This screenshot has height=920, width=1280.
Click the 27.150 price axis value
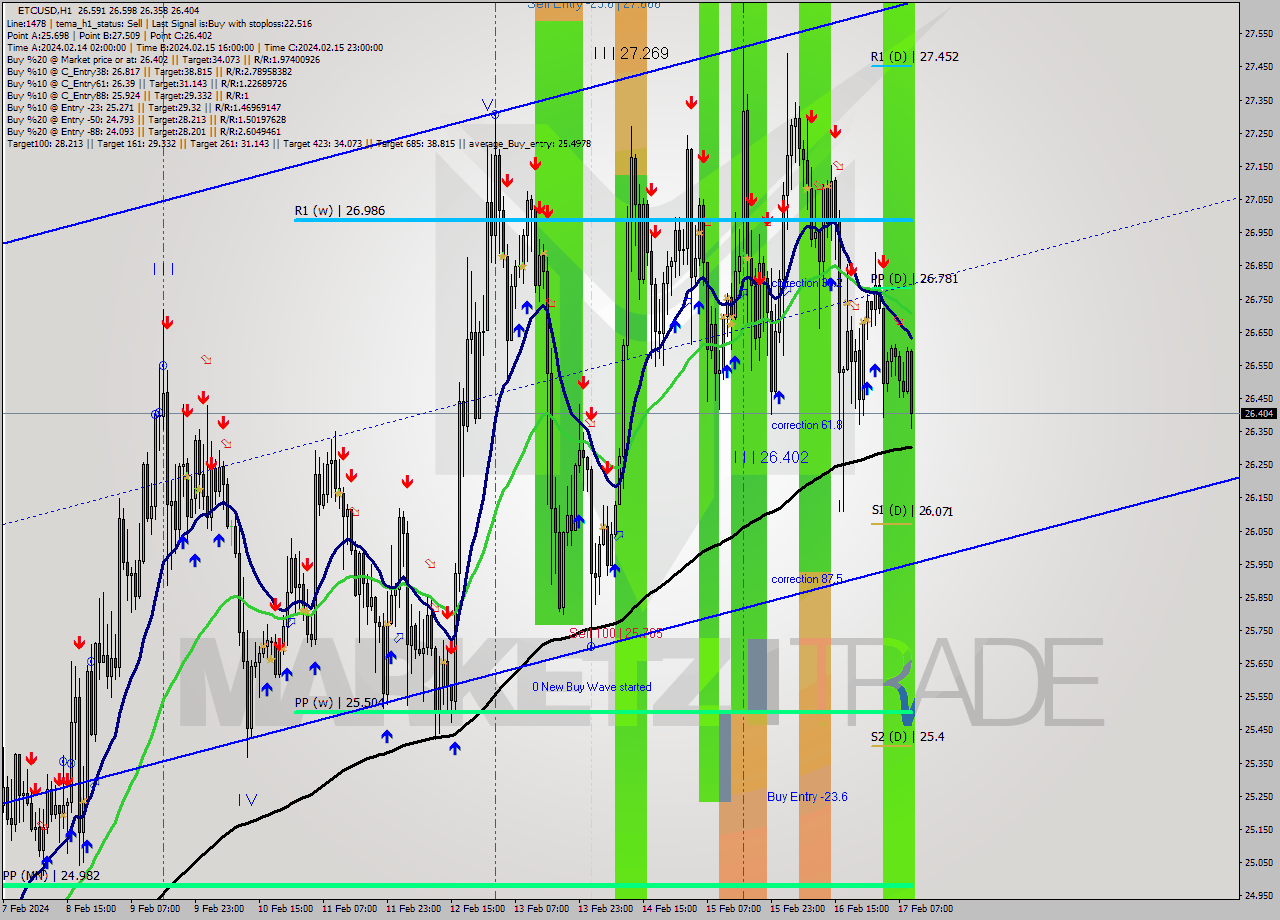pos(1258,166)
